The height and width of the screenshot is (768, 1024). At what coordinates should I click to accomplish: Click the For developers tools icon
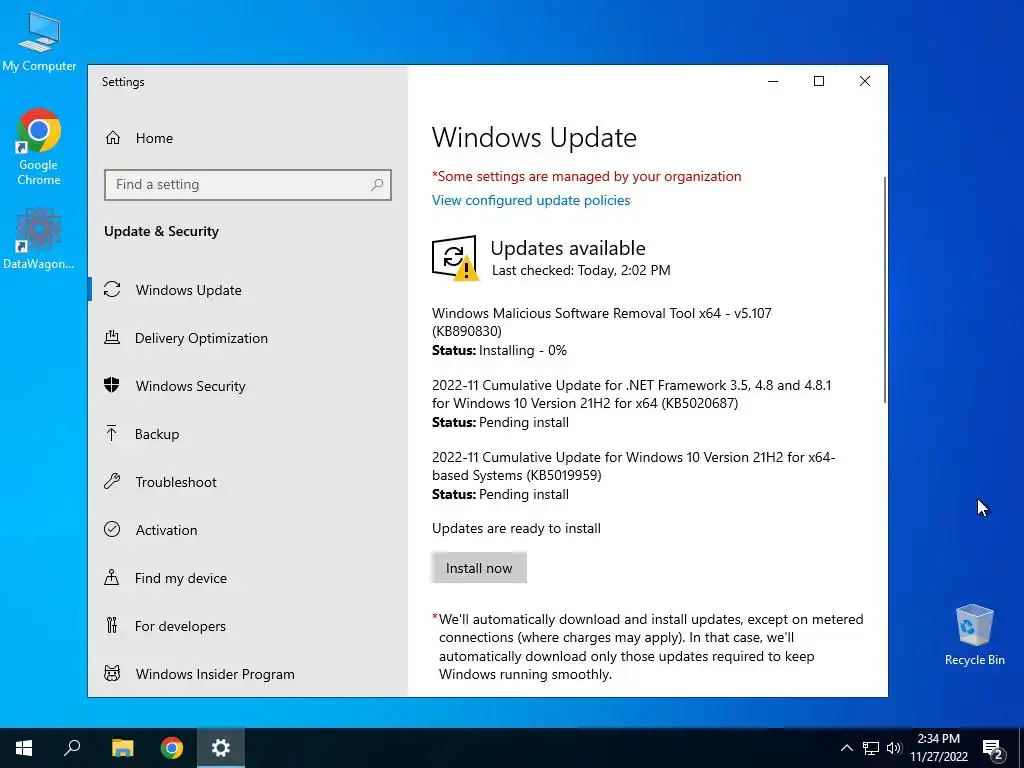pos(112,626)
